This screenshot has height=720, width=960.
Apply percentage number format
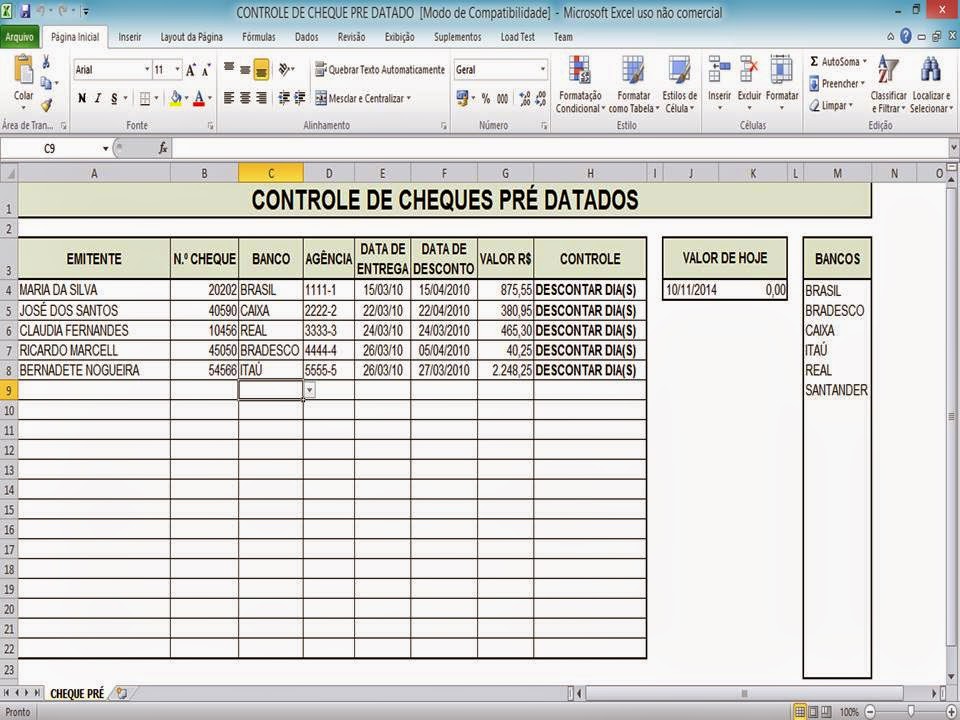tap(485, 98)
